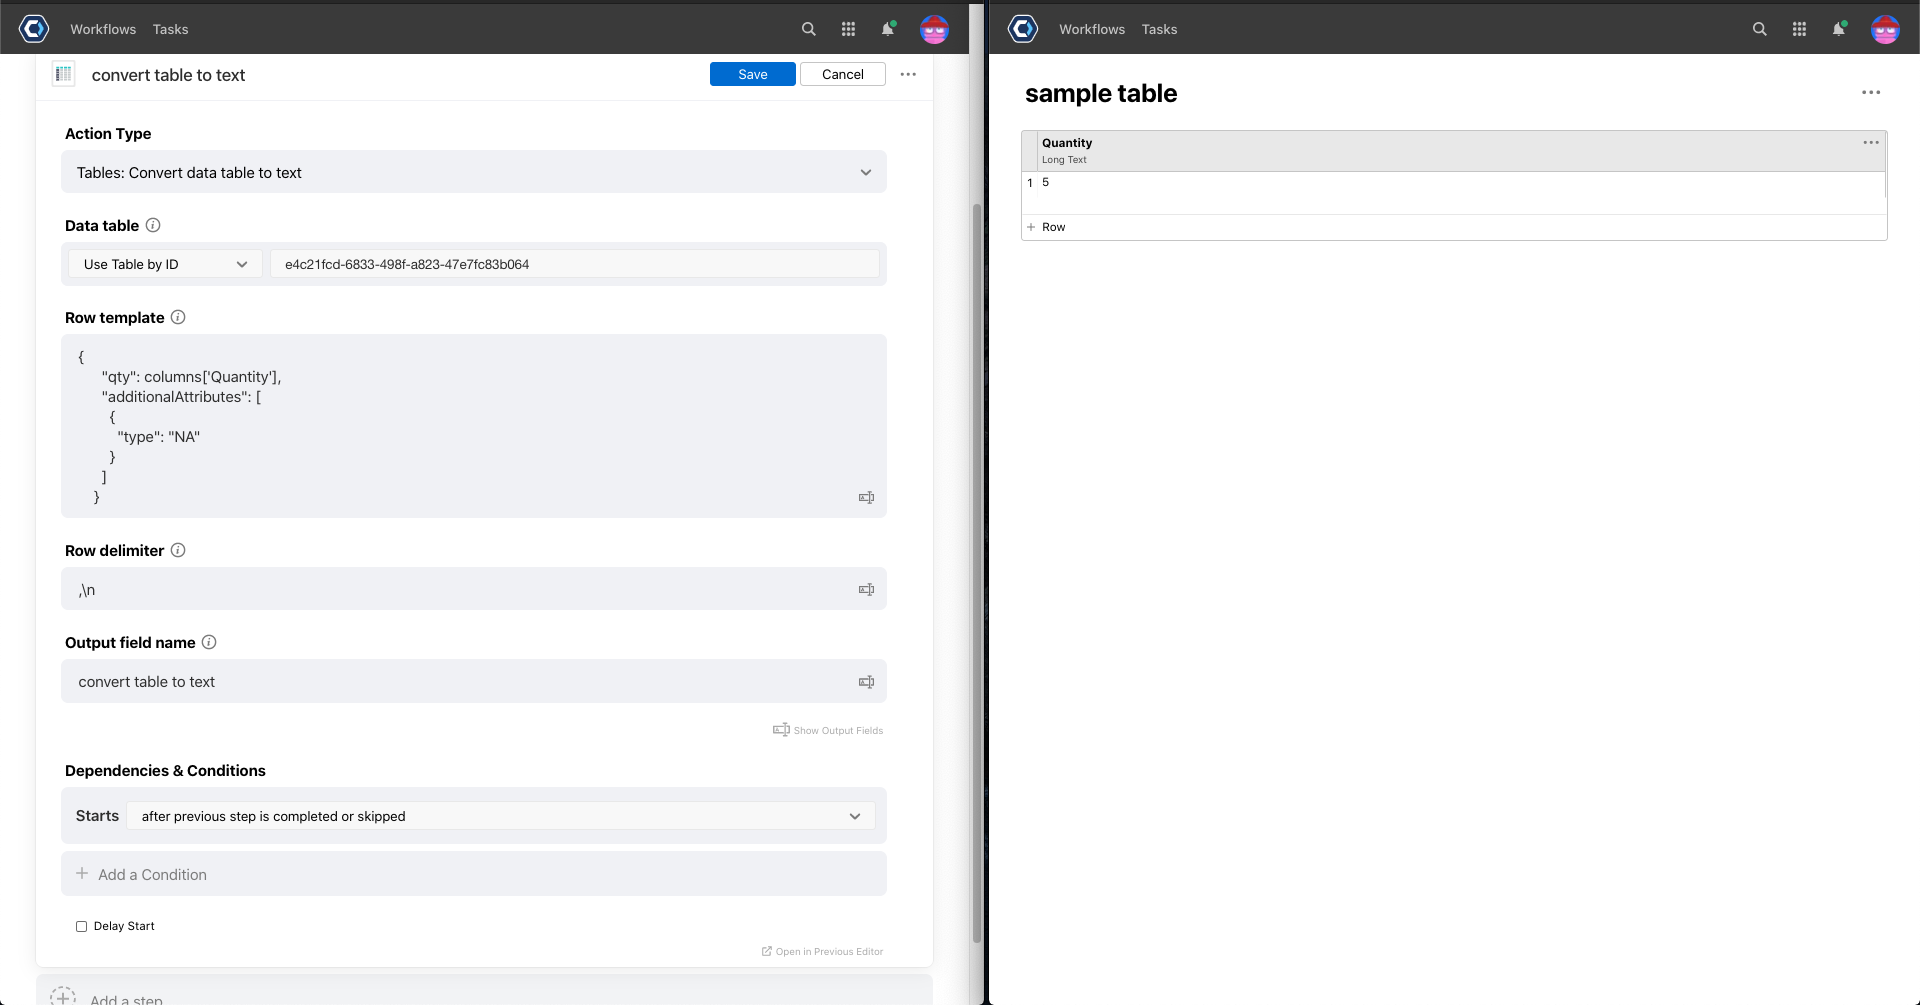Change the Use Table by ID selector
This screenshot has width=1920, height=1005.
point(163,264)
